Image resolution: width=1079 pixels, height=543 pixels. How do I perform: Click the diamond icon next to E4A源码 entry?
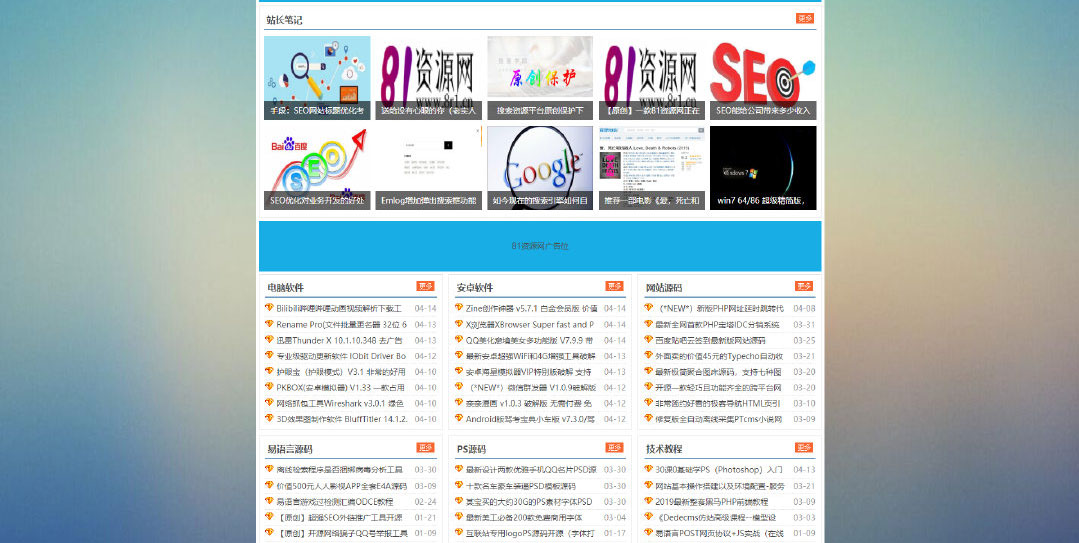269,485
